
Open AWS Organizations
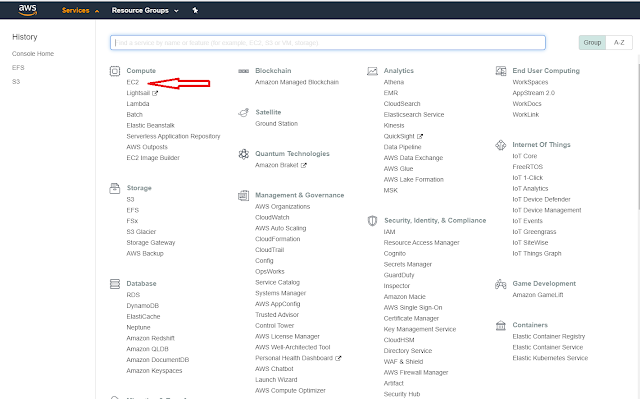click(x=283, y=207)
